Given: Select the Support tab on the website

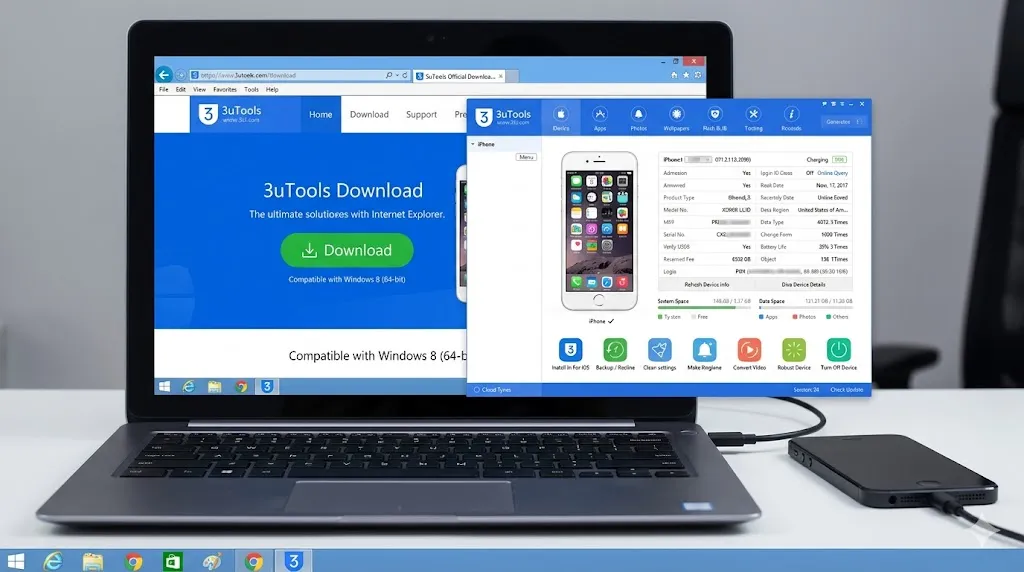Looking at the screenshot, I should click(x=421, y=114).
